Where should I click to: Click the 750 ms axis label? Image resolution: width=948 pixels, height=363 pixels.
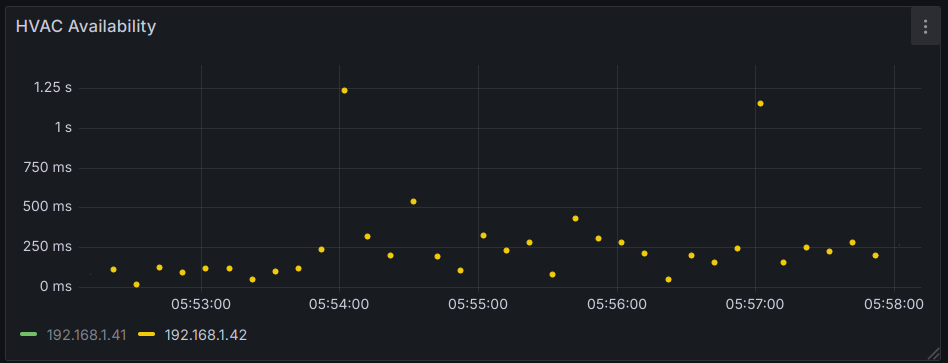pyautogui.click(x=48, y=168)
